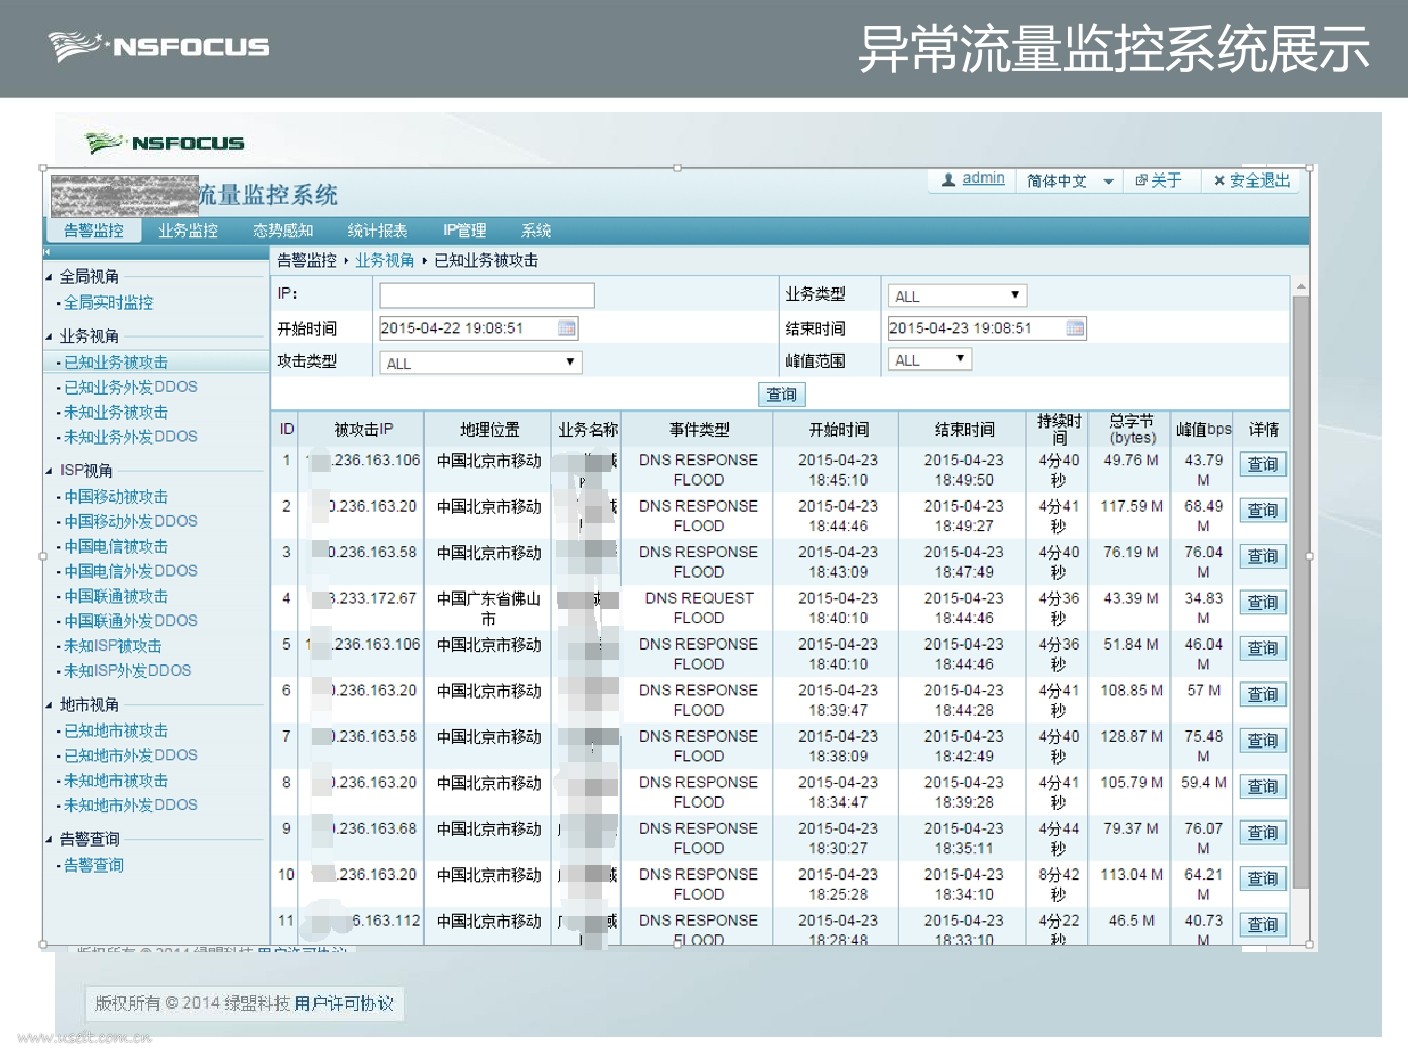Select 未知地市外发DDOS in sidebar
The height and width of the screenshot is (1056, 1408).
pyautogui.click(x=130, y=805)
